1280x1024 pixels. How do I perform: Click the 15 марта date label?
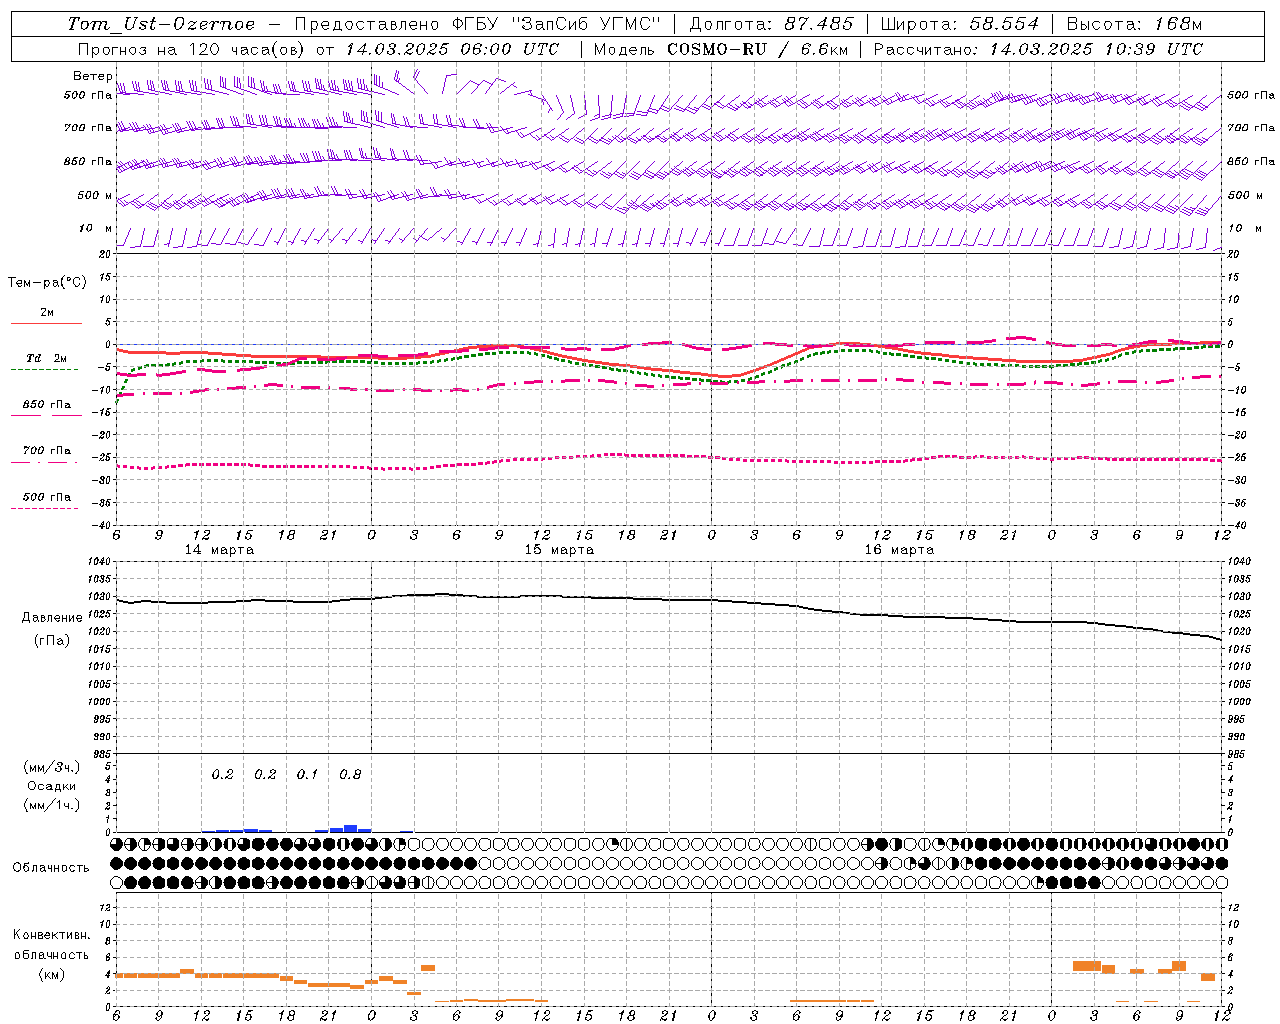tap(559, 550)
